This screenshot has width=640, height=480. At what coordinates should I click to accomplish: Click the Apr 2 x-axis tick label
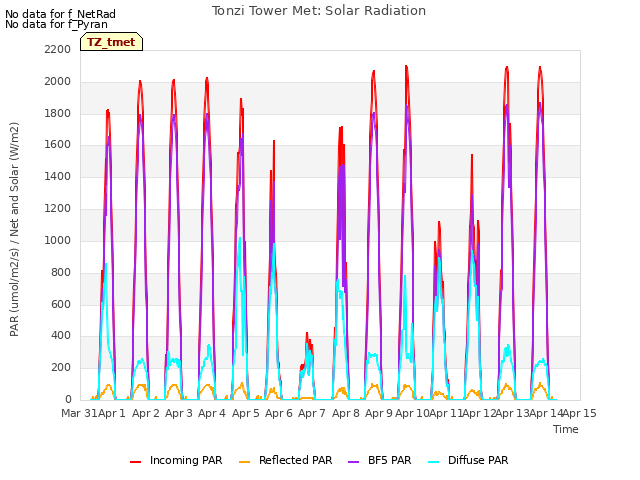point(146,413)
